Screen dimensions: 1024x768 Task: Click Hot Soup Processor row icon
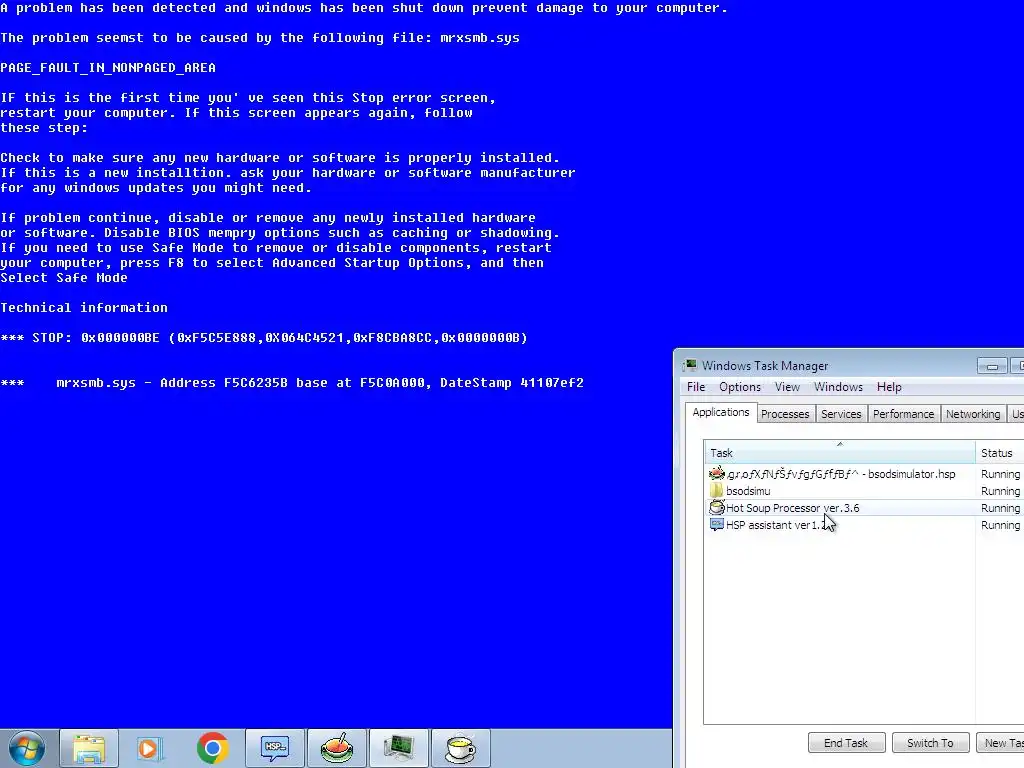point(717,507)
